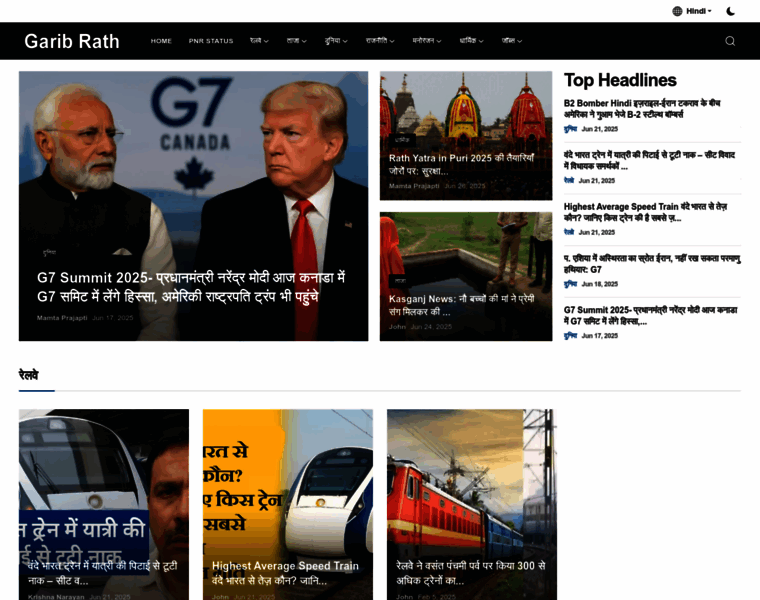760x600 pixels.
Task: Open रेलवे ने वसंत पंचमी पर्व card title
Action: click(471, 573)
